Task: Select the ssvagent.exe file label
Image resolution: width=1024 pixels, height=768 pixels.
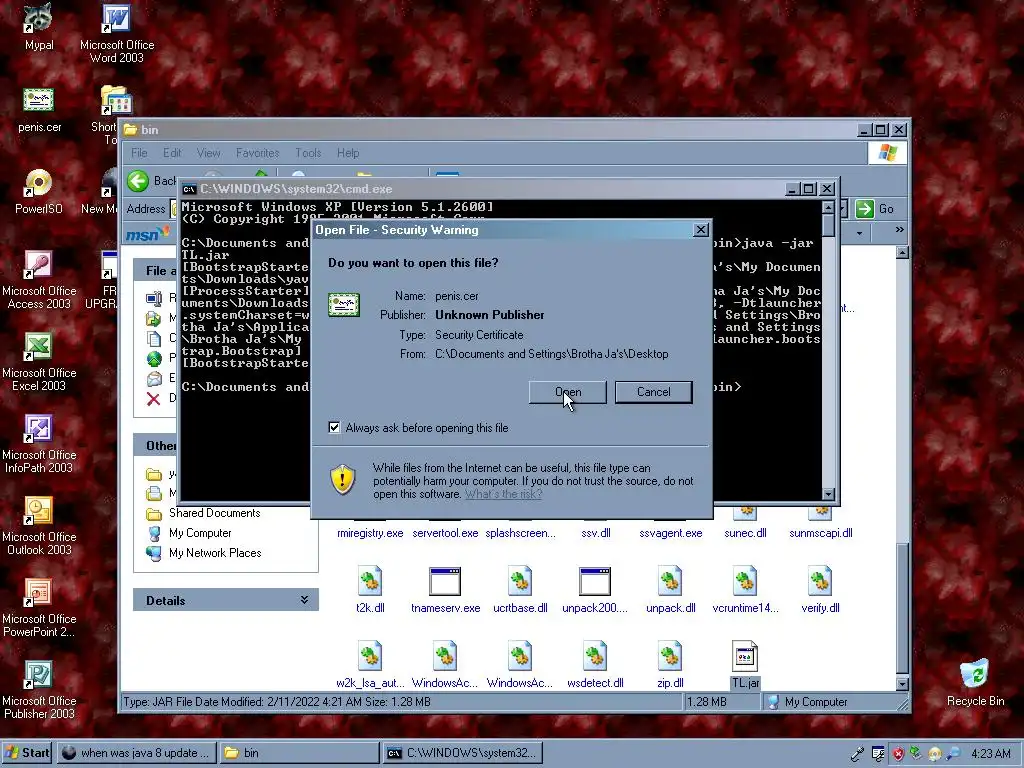Action: point(671,533)
